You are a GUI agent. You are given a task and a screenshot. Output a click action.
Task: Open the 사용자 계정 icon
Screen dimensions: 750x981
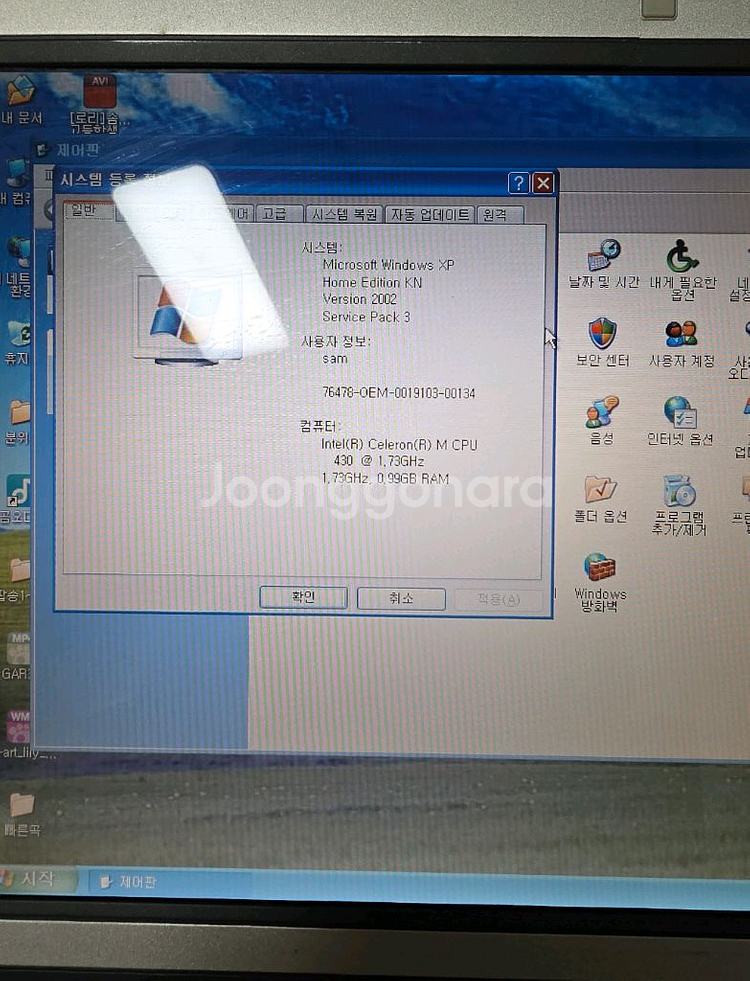[682, 343]
